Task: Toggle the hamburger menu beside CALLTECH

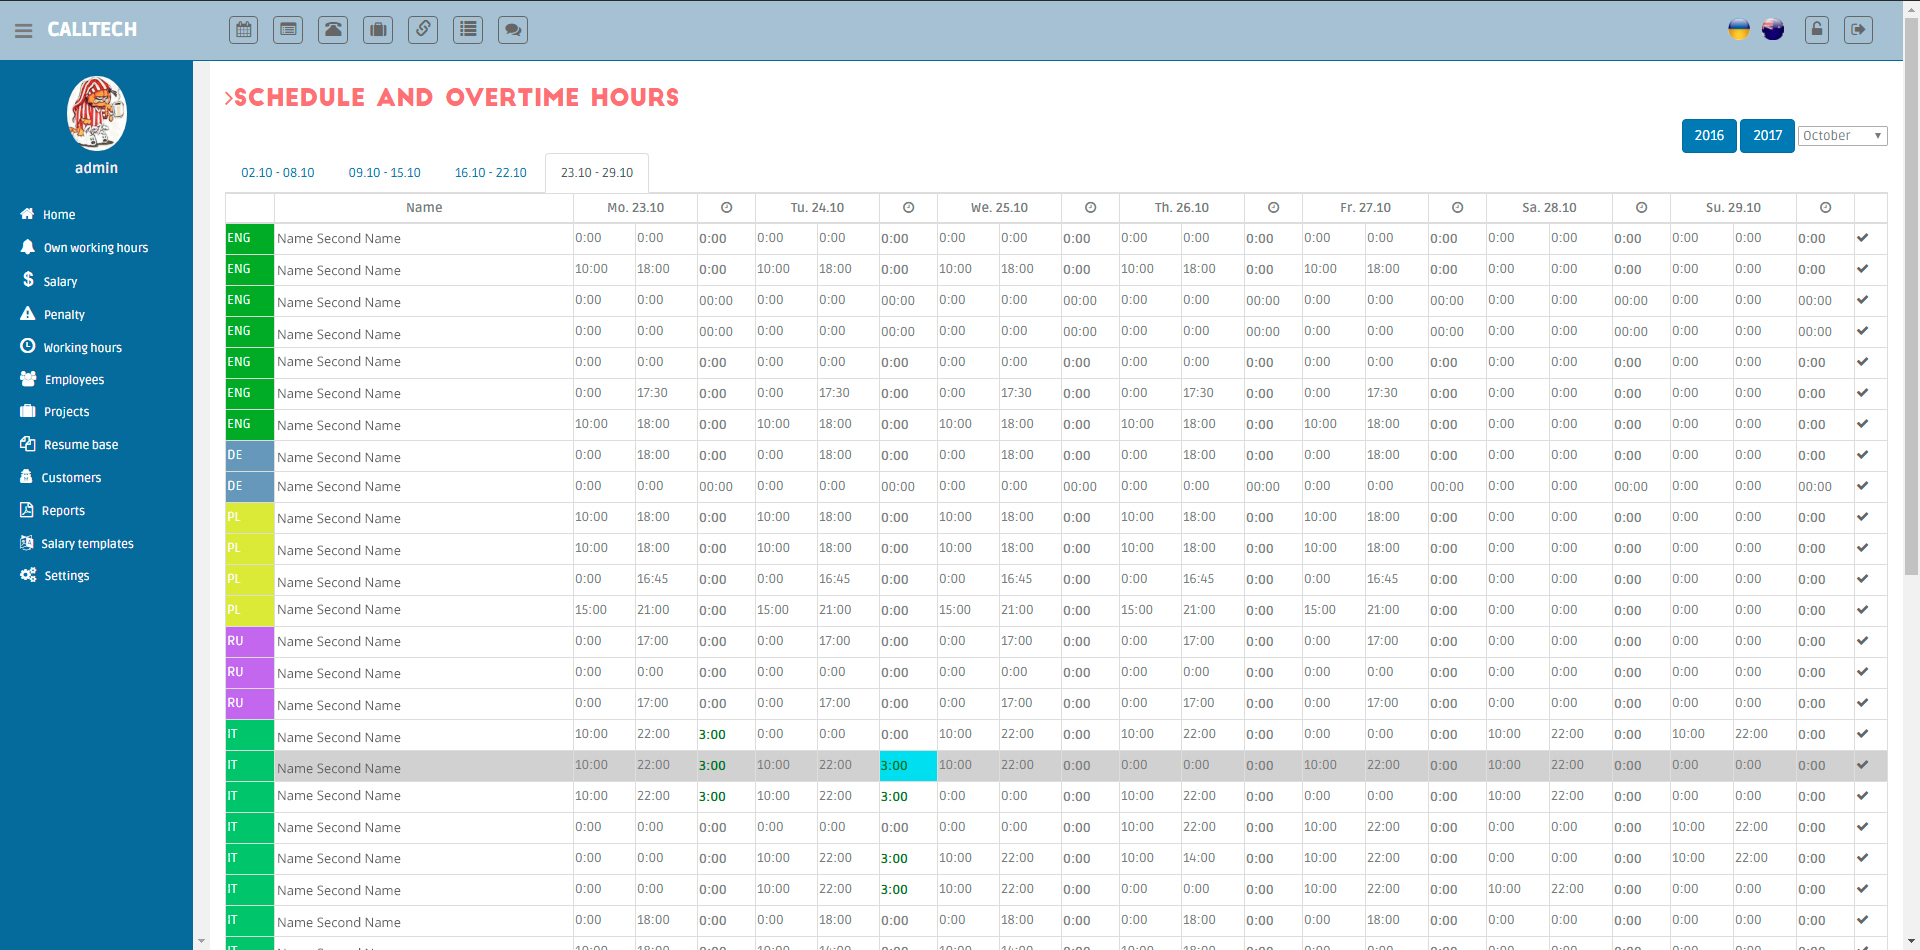Action: click(x=24, y=30)
